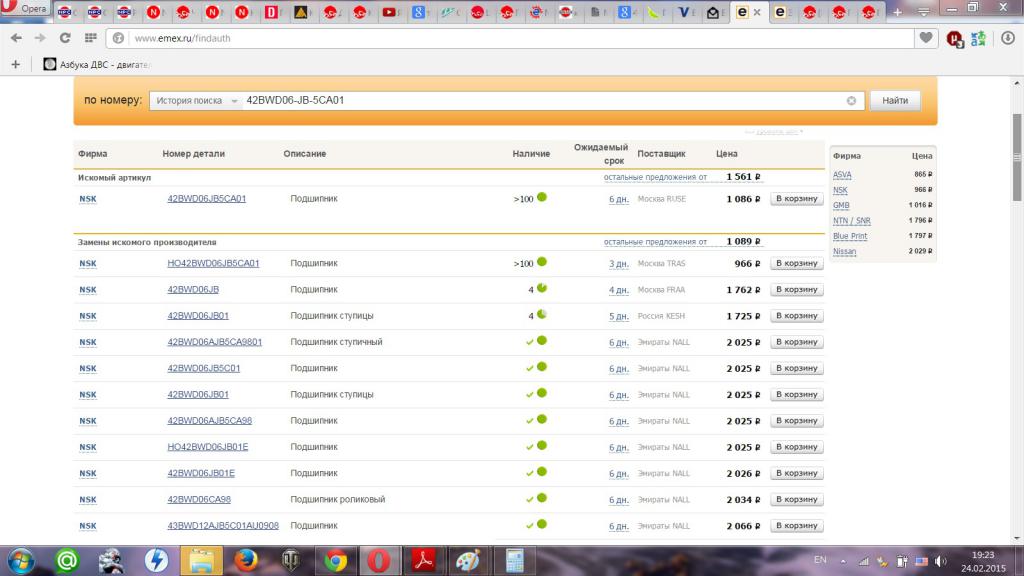
Task: Open the downloads arrow icon
Action: coord(1008,38)
